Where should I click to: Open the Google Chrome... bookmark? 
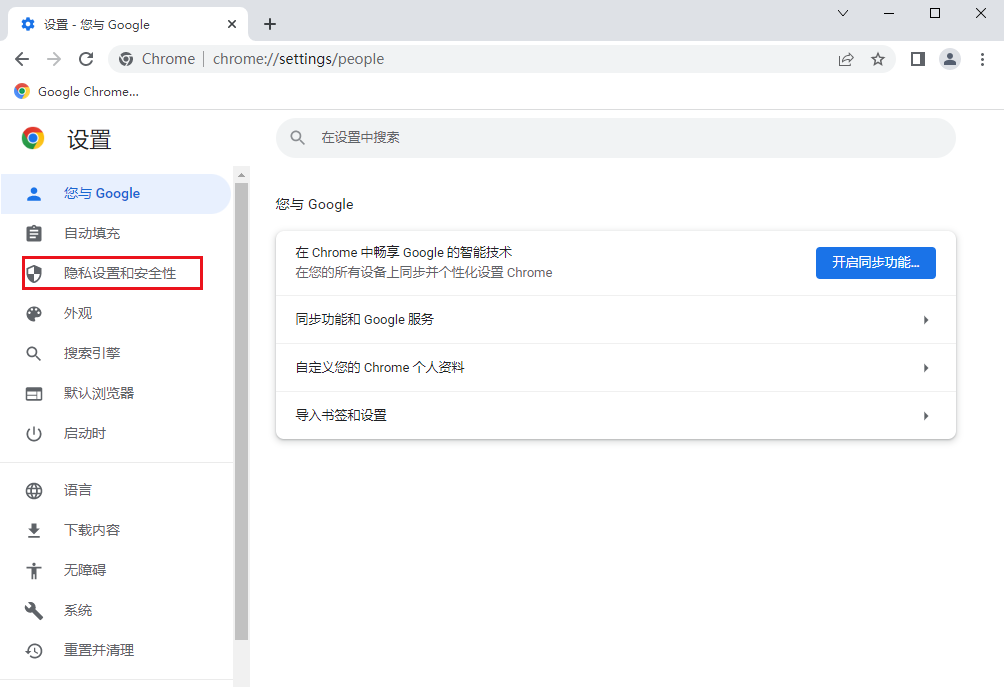(77, 92)
